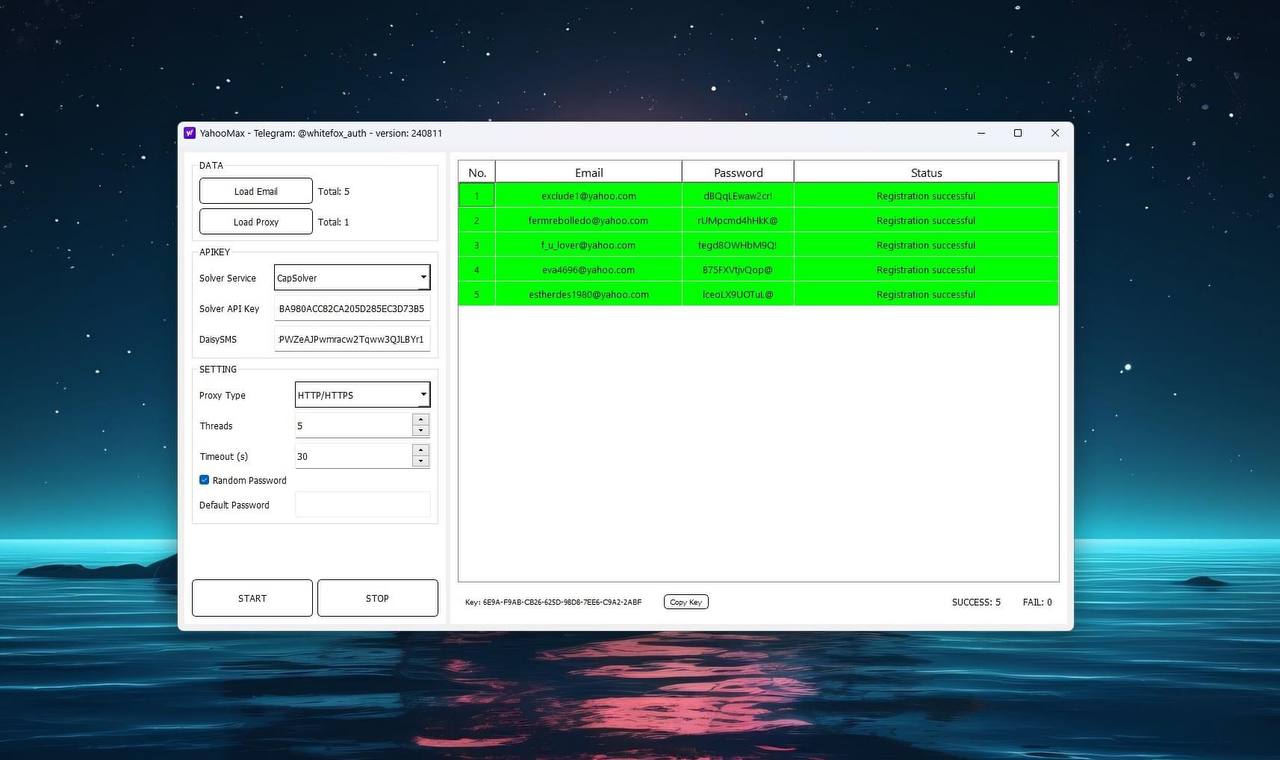1280x760 pixels.
Task: Click the Load Email button
Action: [256, 191]
